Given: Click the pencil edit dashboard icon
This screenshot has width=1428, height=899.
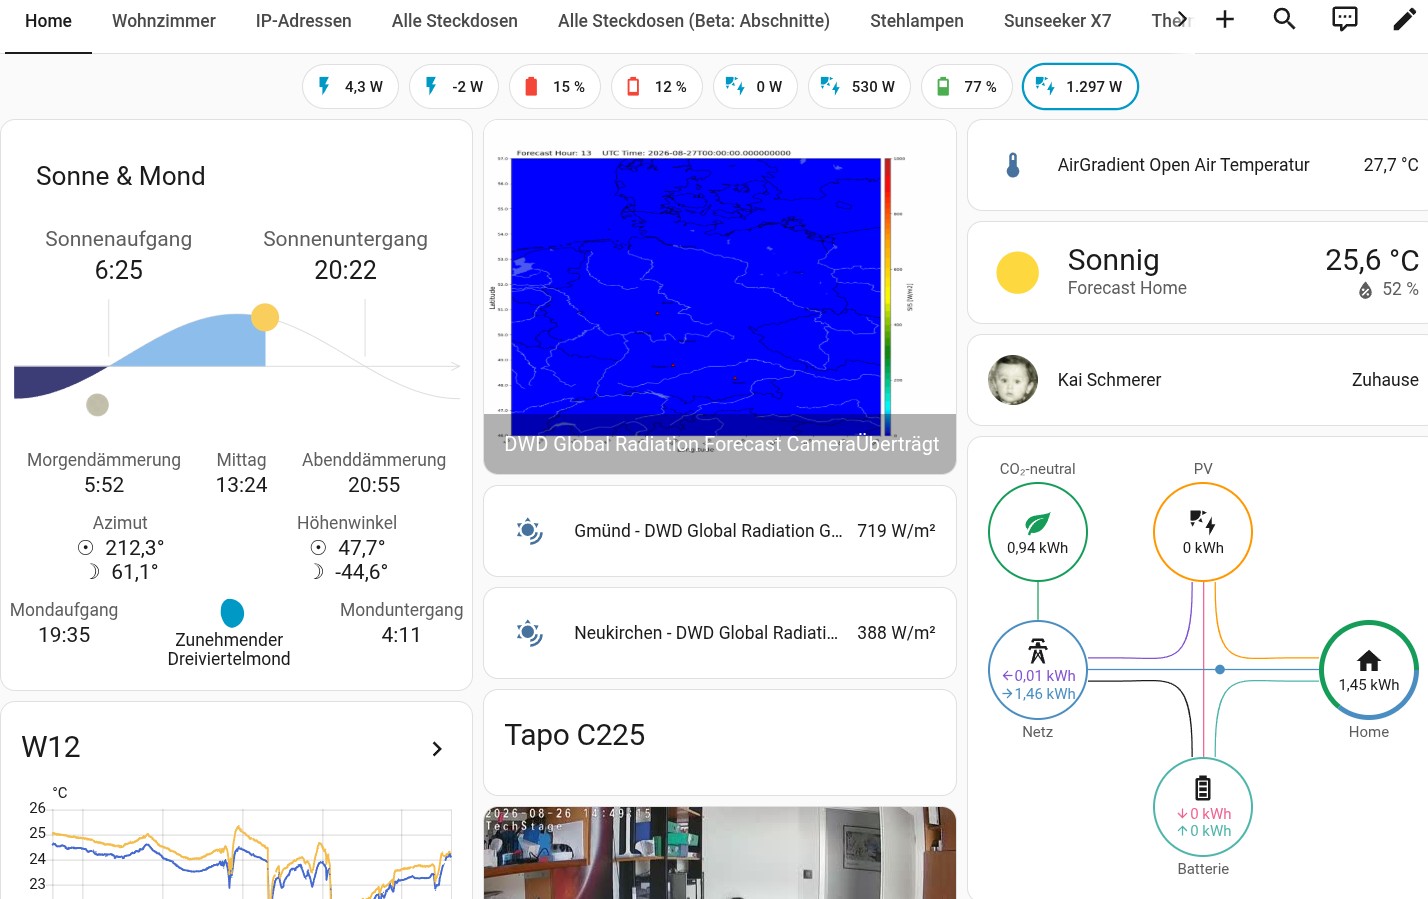Looking at the screenshot, I should point(1404,20).
